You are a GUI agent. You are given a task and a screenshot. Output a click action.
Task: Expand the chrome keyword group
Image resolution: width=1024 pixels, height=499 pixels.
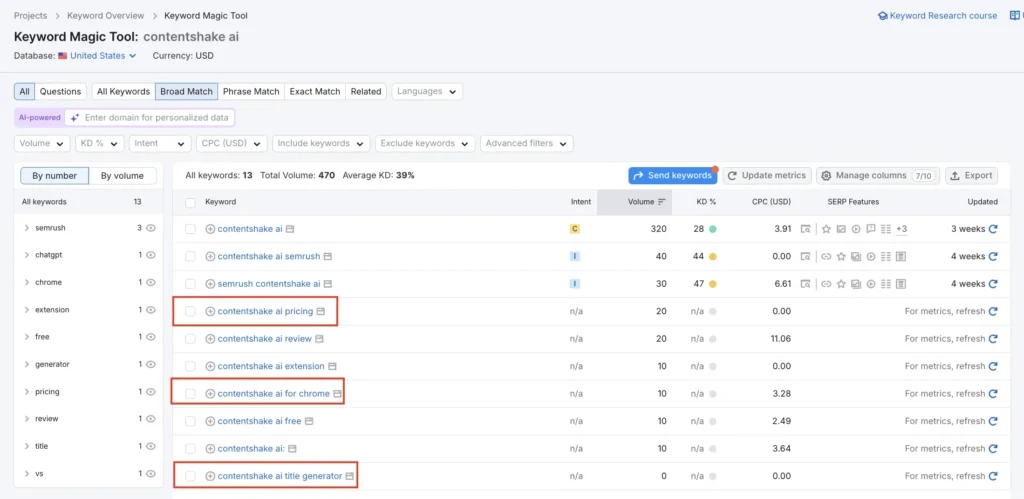pyautogui.click(x=27, y=282)
